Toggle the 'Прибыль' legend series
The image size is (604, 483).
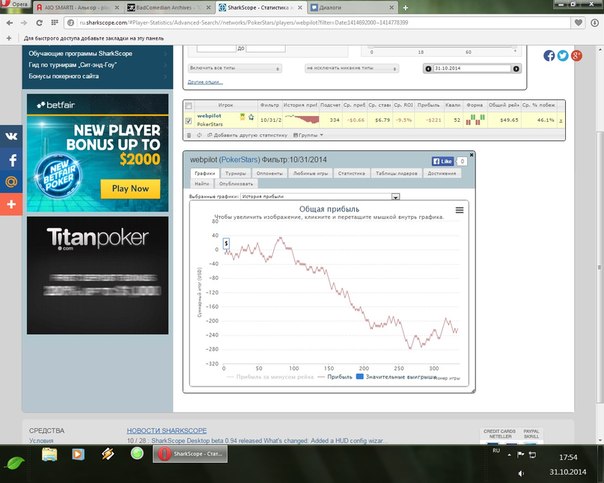coord(335,377)
